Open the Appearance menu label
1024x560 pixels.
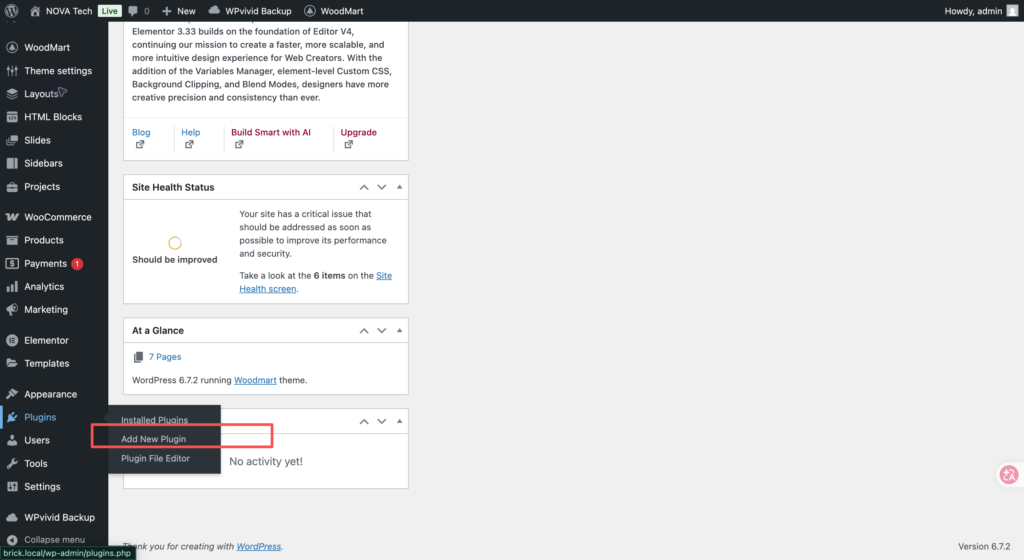(50, 394)
